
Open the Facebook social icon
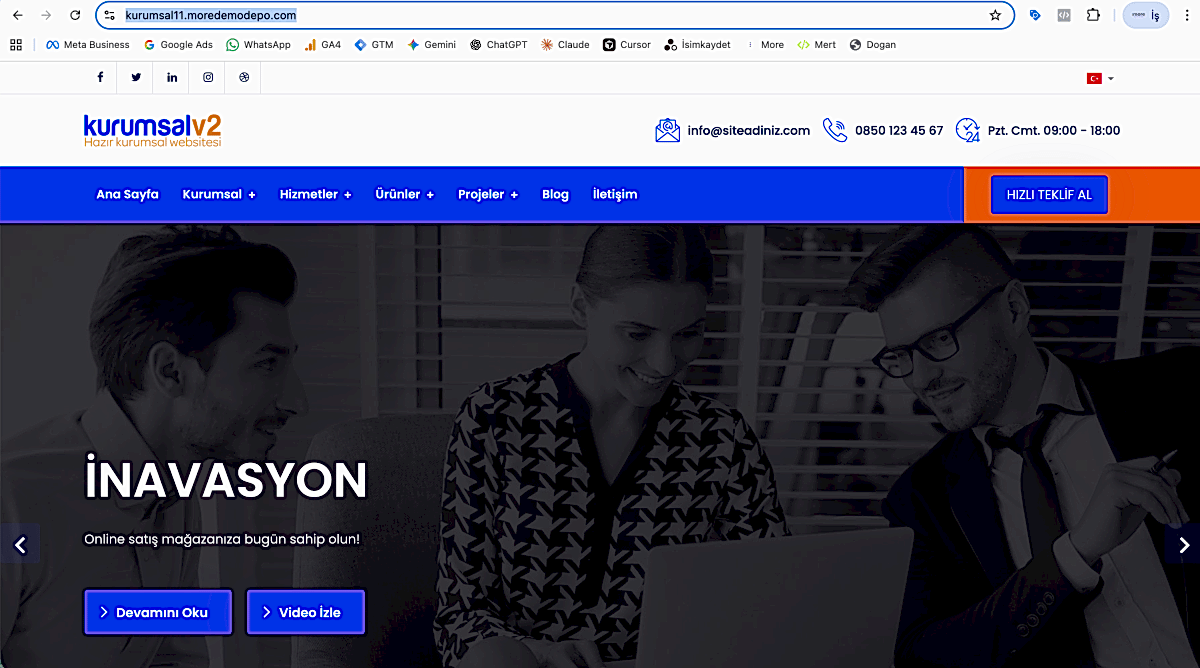pyautogui.click(x=100, y=78)
